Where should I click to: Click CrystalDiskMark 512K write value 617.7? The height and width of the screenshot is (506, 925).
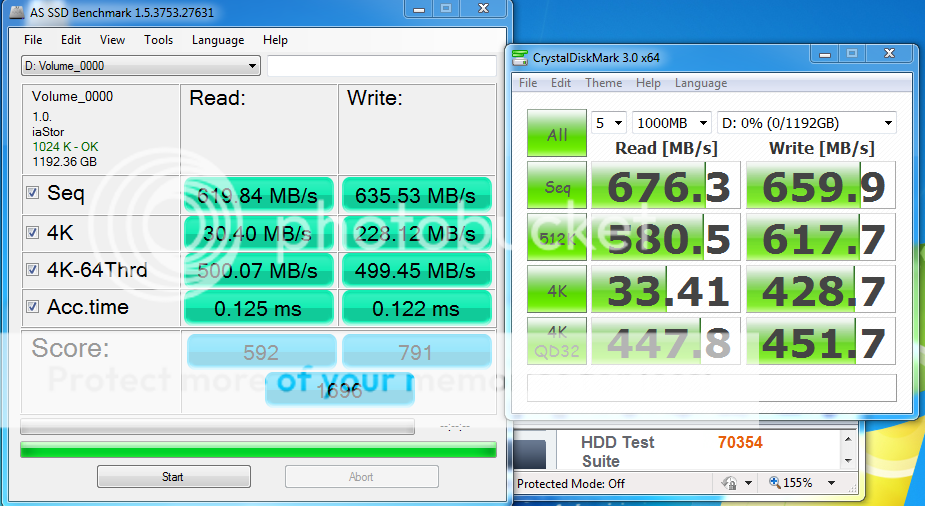click(821, 237)
